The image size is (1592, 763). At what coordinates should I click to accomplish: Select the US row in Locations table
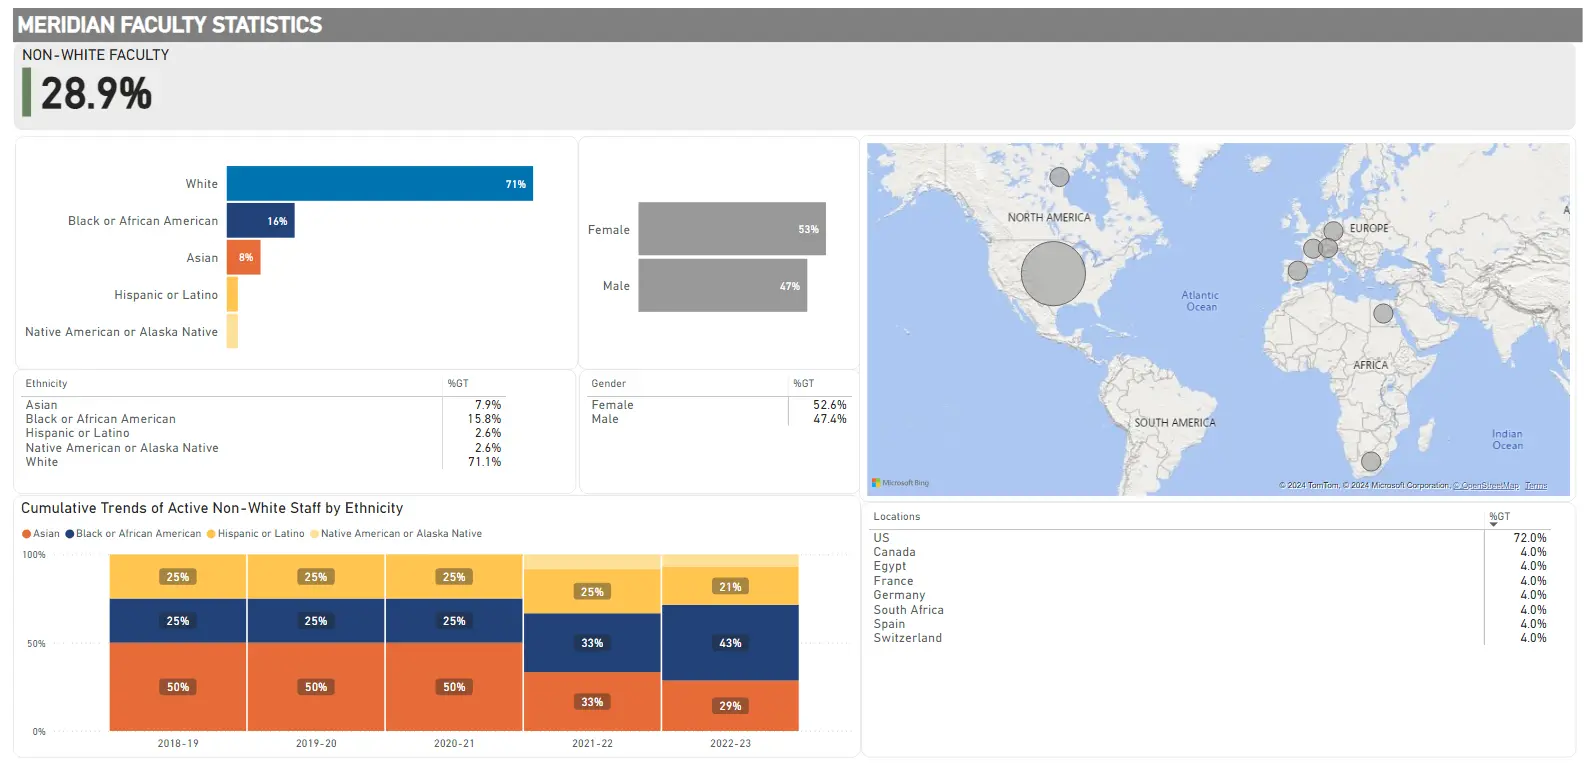point(1211,538)
